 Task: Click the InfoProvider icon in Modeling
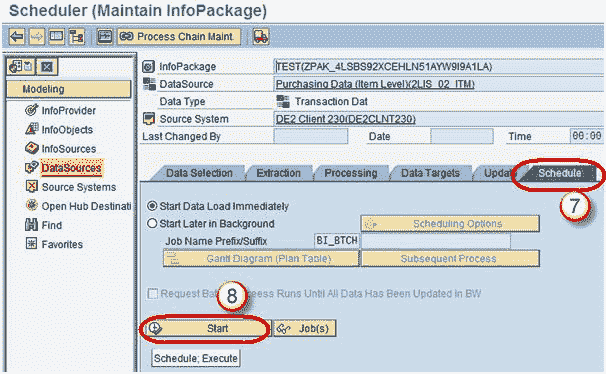point(31,110)
